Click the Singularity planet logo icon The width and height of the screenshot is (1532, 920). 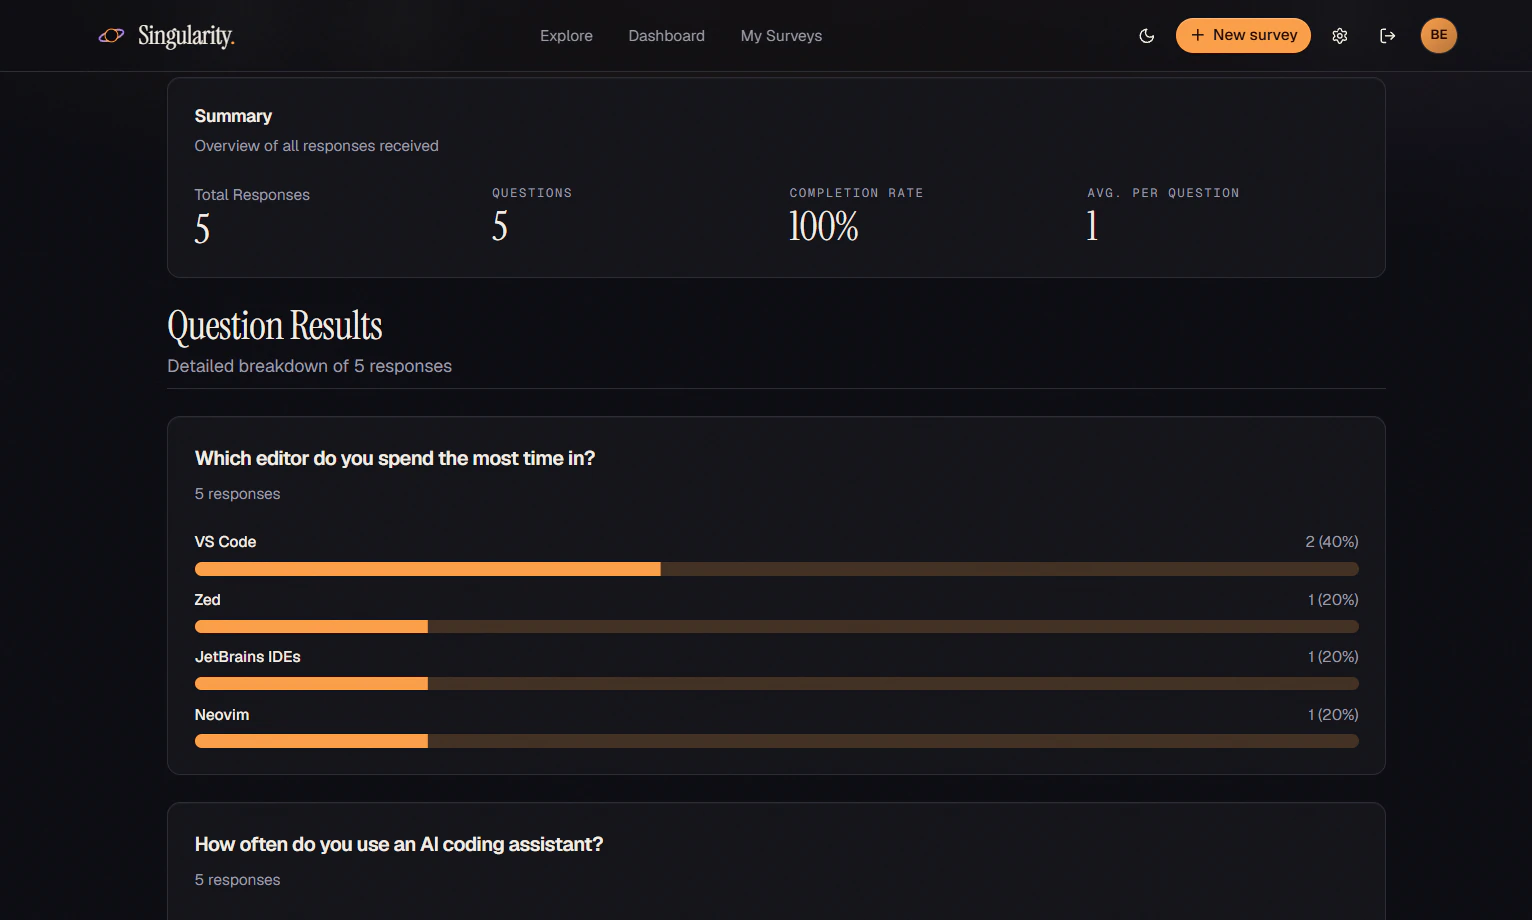(x=111, y=36)
